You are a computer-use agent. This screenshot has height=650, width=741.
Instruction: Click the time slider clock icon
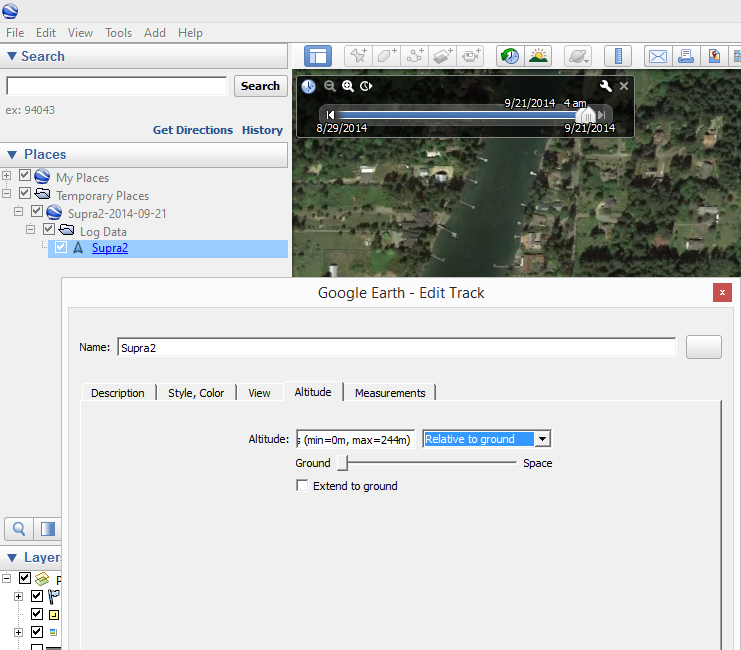coord(309,86)
